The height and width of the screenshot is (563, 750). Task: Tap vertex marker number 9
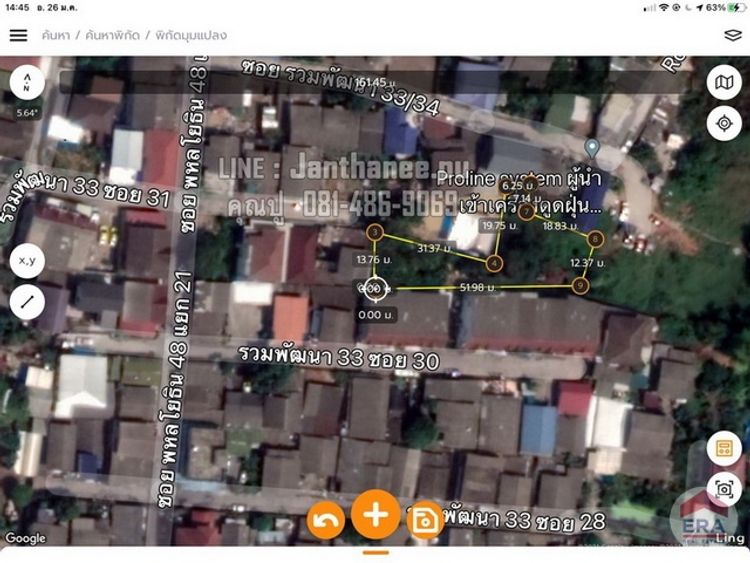tap(581, 286)
